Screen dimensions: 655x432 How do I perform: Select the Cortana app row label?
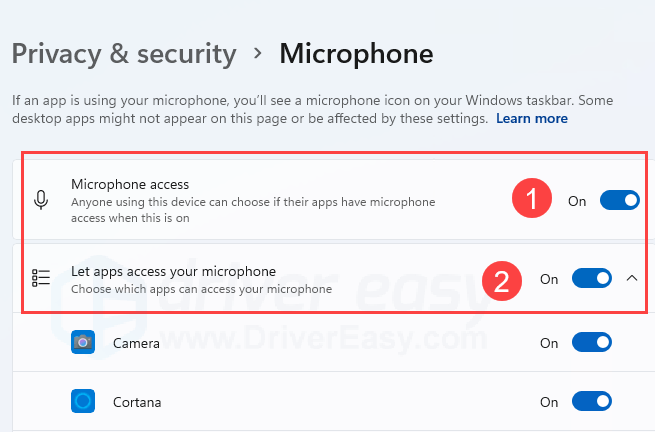pos(137,402)
